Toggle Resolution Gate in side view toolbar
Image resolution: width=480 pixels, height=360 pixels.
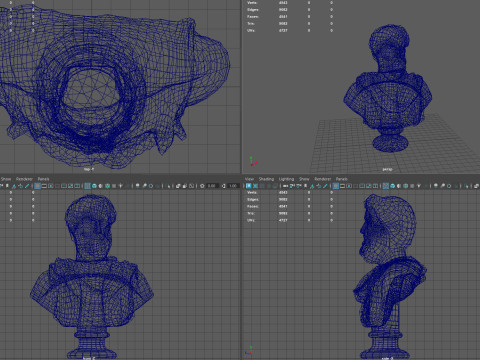coord(349,186)
